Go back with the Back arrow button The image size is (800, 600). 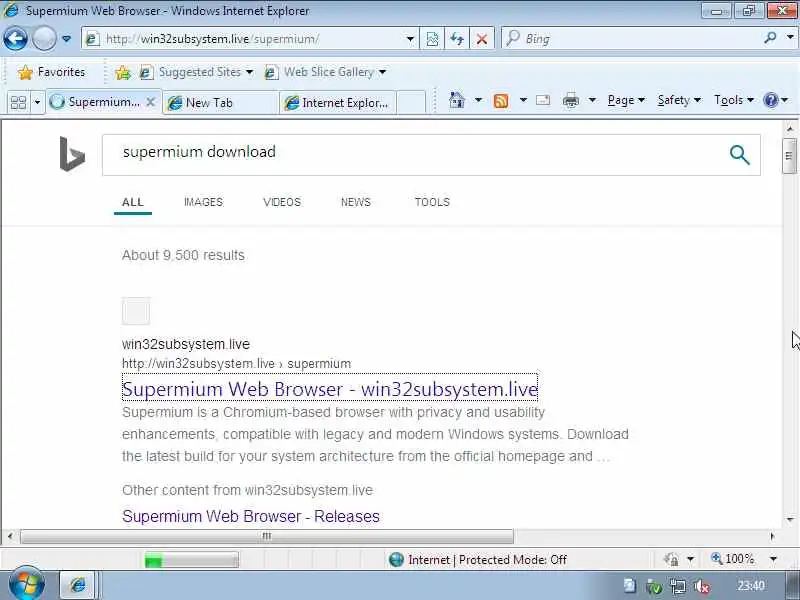pos(15,38)
